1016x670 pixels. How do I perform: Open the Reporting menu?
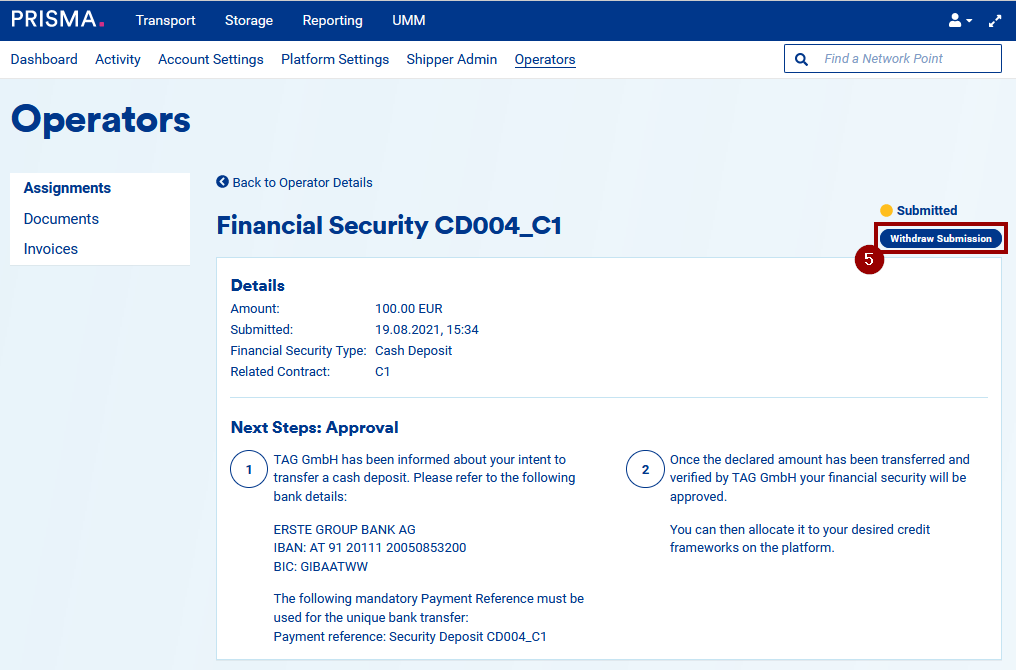[332, 20]
